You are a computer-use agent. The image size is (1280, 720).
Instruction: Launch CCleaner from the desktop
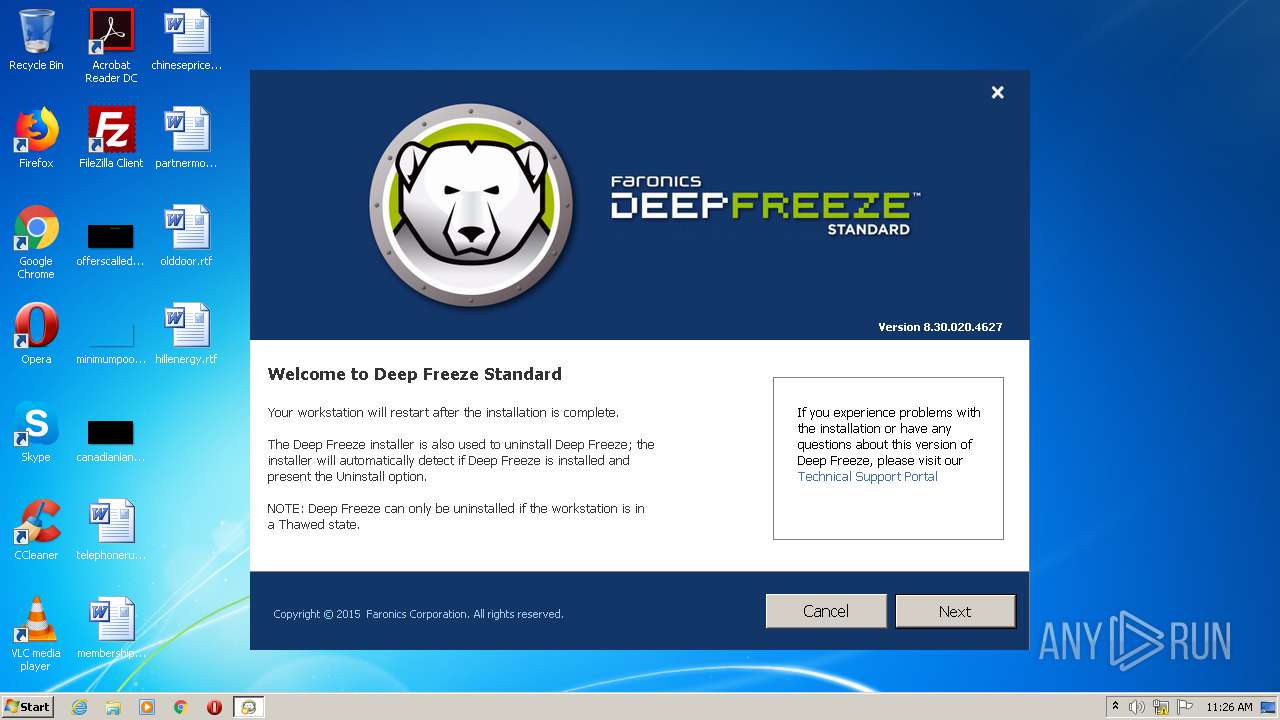pyautogui.click(x=36, y=530)
